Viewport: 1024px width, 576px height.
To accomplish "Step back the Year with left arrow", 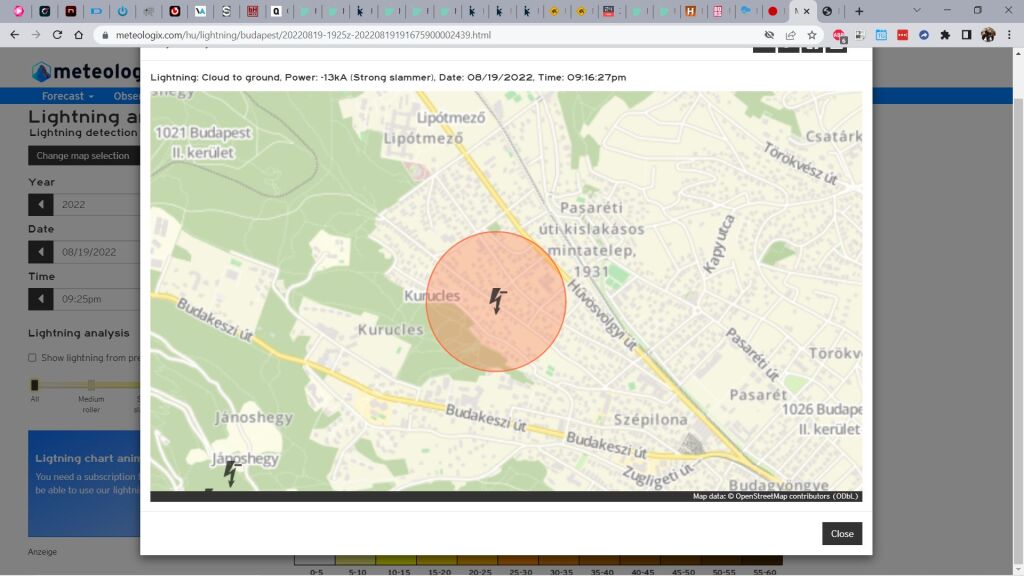I will (41, 205).
